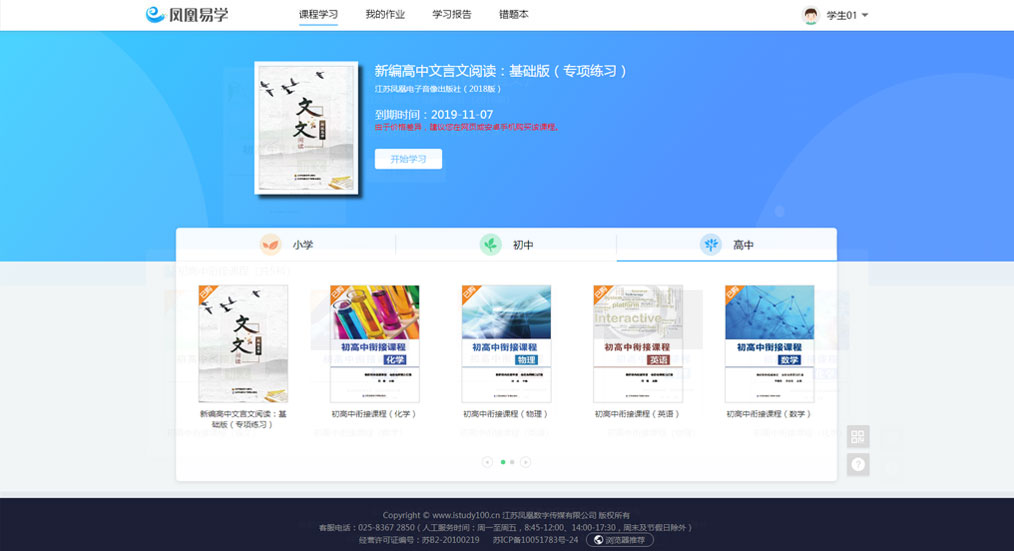
Task: Click the orange 小学 leaf icon
Action: tap(270, 244)
